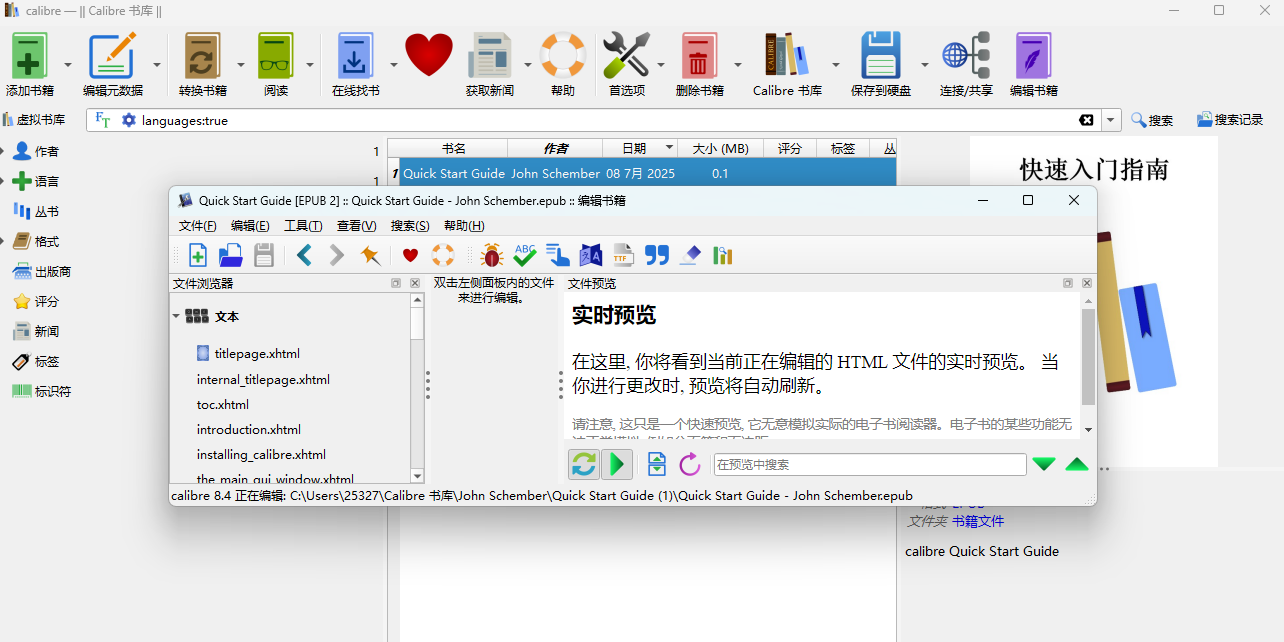Click the 获取新闻 fetch news icon
The height and width of the screenshot is (642, 1284).
490,55
